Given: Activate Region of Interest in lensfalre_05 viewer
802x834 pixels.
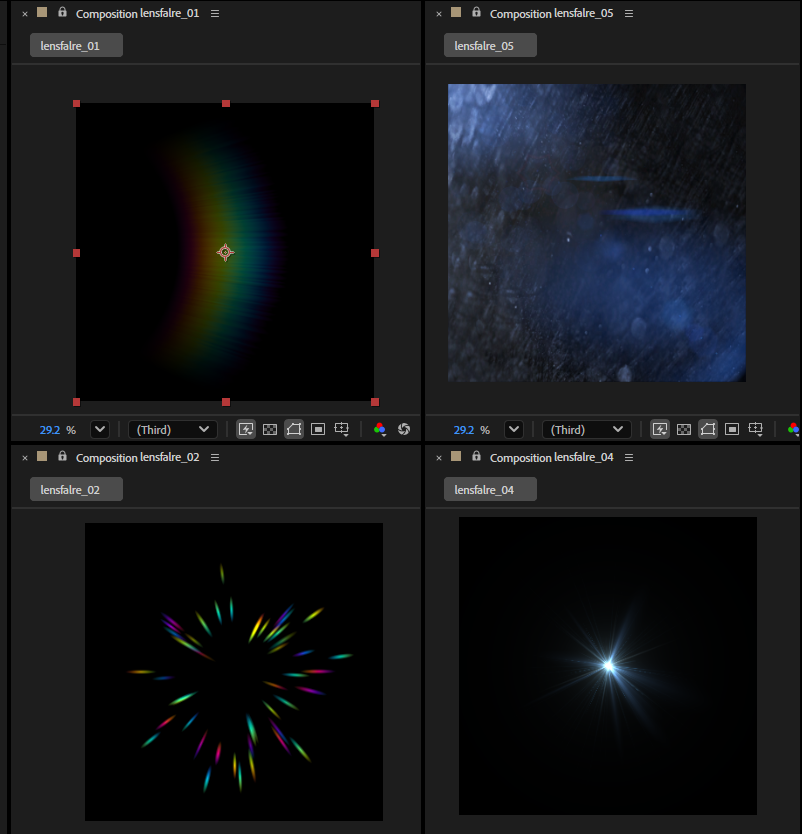Looking at the screenshot, I should click(x=732, y=429).
